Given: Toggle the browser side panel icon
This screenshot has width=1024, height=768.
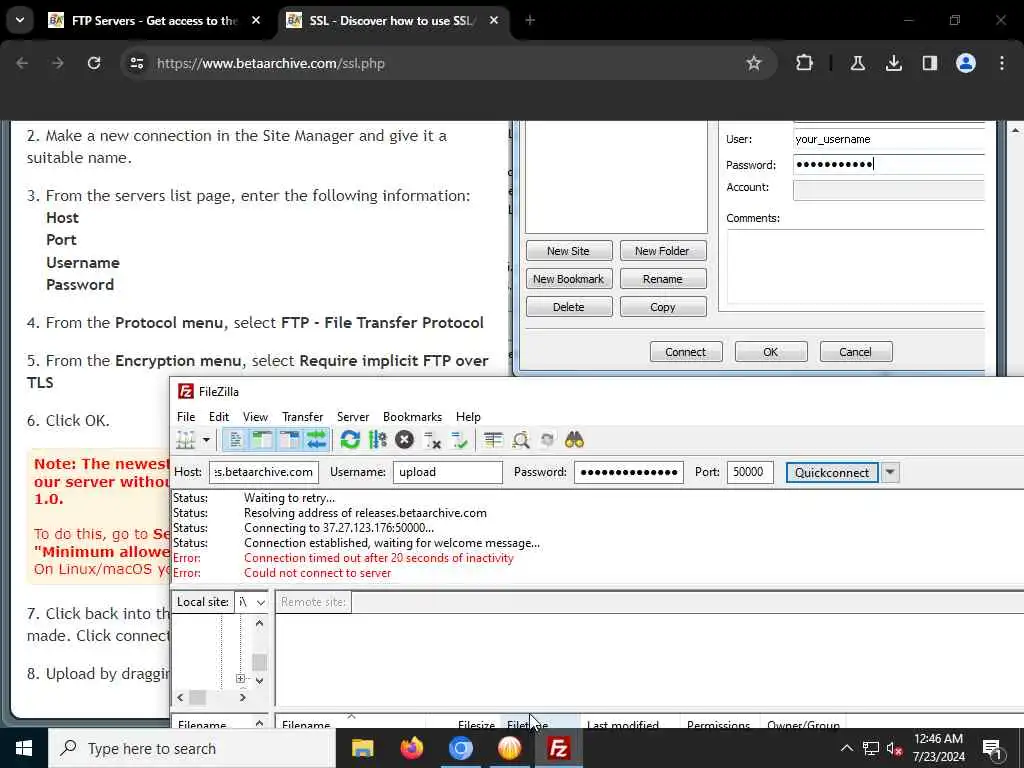Looking at the screenshot, I should 930,63.
